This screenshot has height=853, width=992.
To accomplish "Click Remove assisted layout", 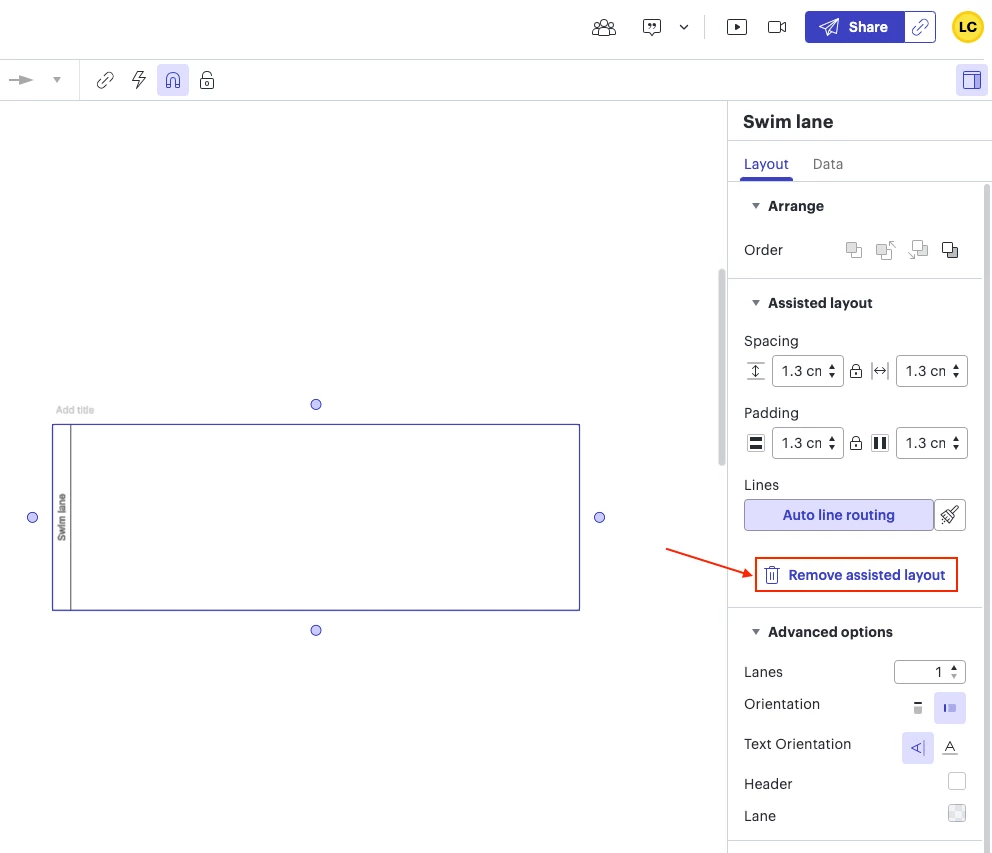I will 856,575.
